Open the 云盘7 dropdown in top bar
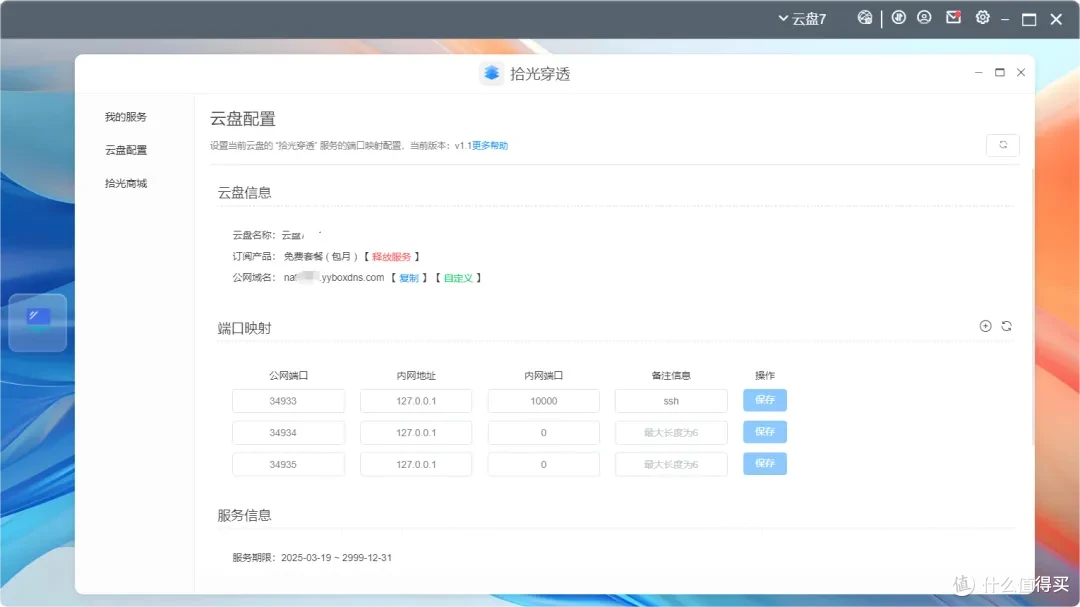The image size is (1080, 607). (802, 19)
